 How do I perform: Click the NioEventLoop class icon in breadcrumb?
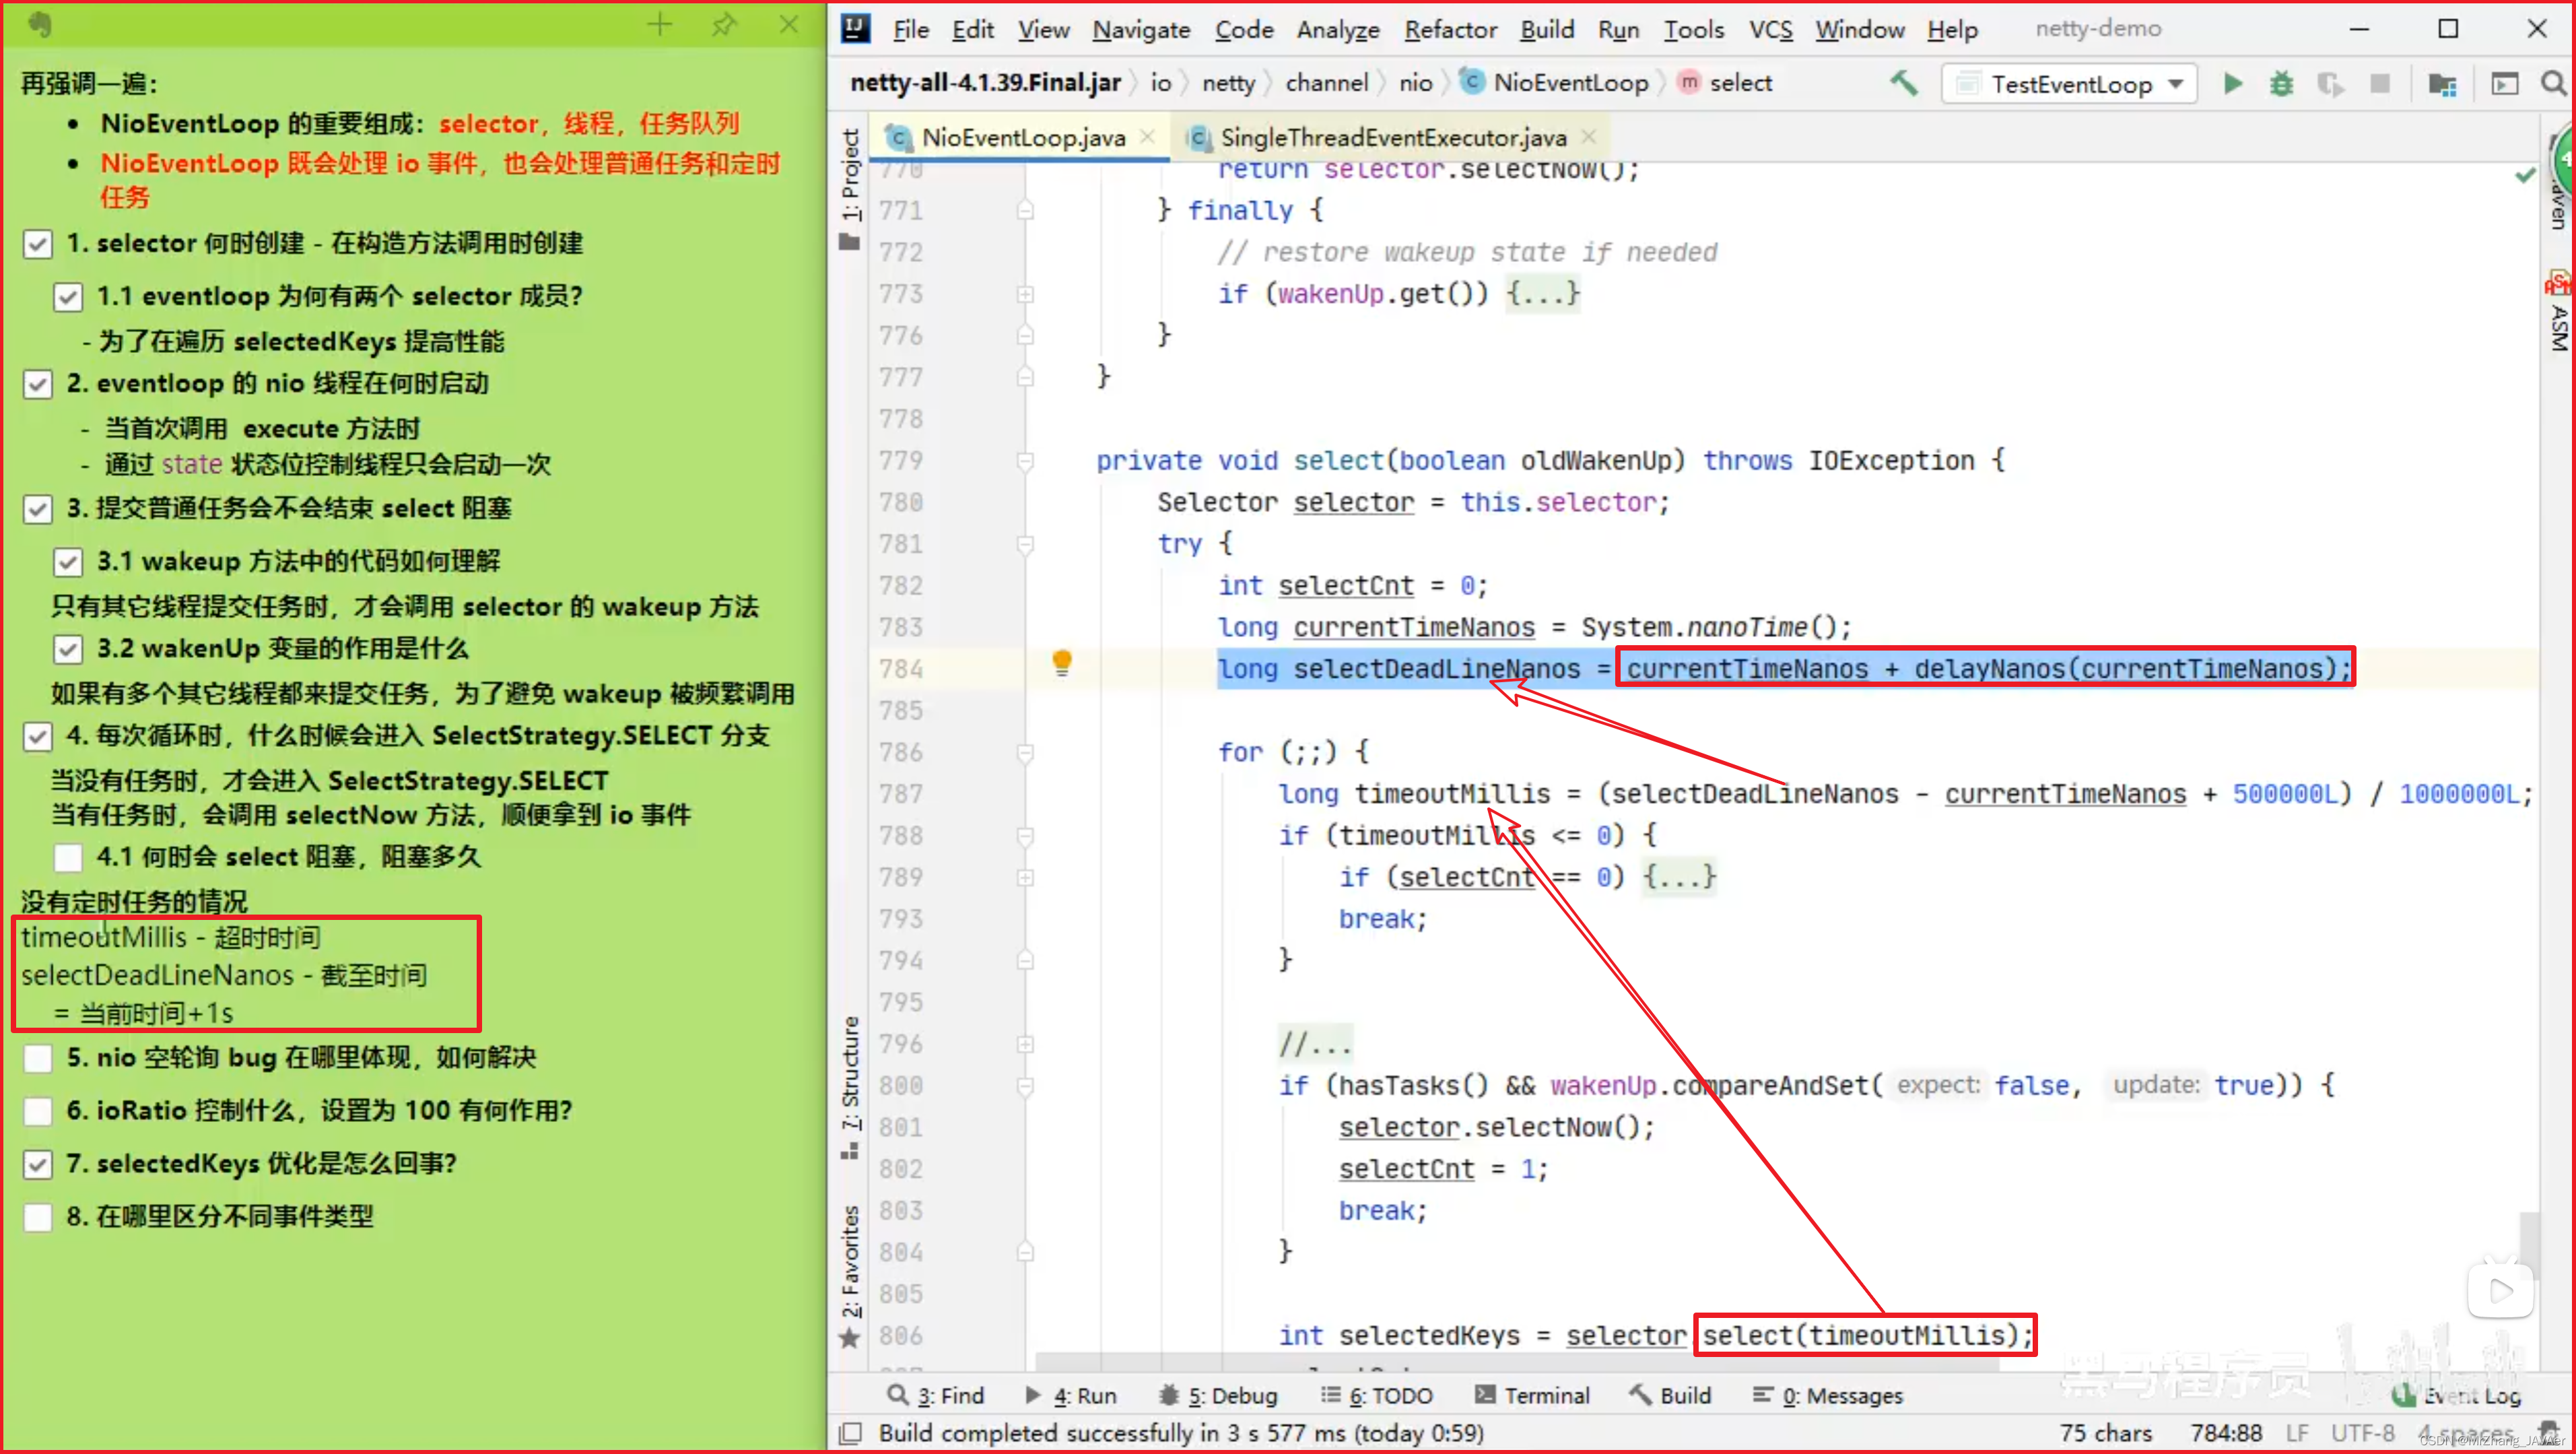[x=1472, y=82]
